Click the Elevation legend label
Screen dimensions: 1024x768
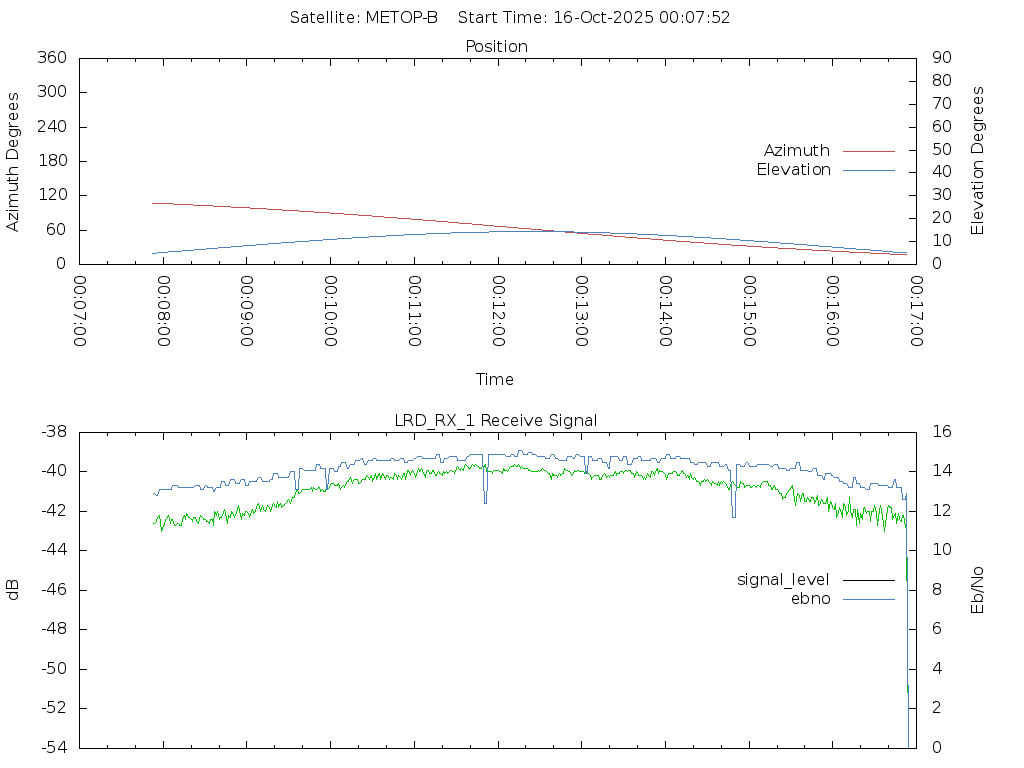coord(793,170)
